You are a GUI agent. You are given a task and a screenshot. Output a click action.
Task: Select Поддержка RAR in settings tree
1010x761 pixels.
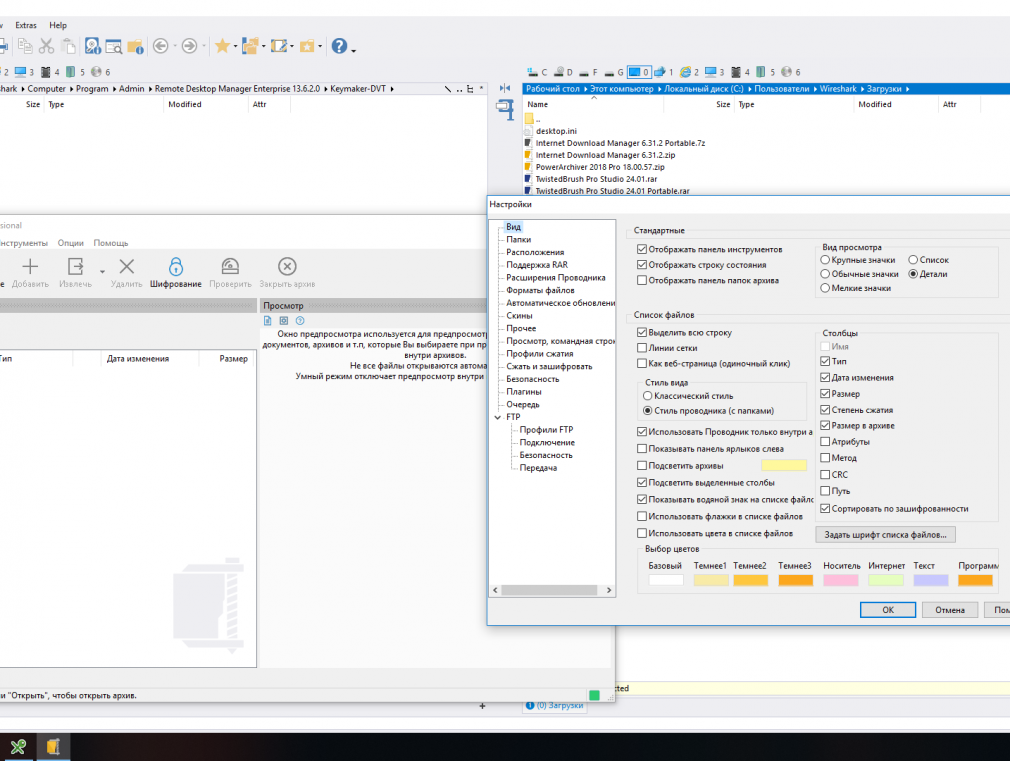click(537, 265)
